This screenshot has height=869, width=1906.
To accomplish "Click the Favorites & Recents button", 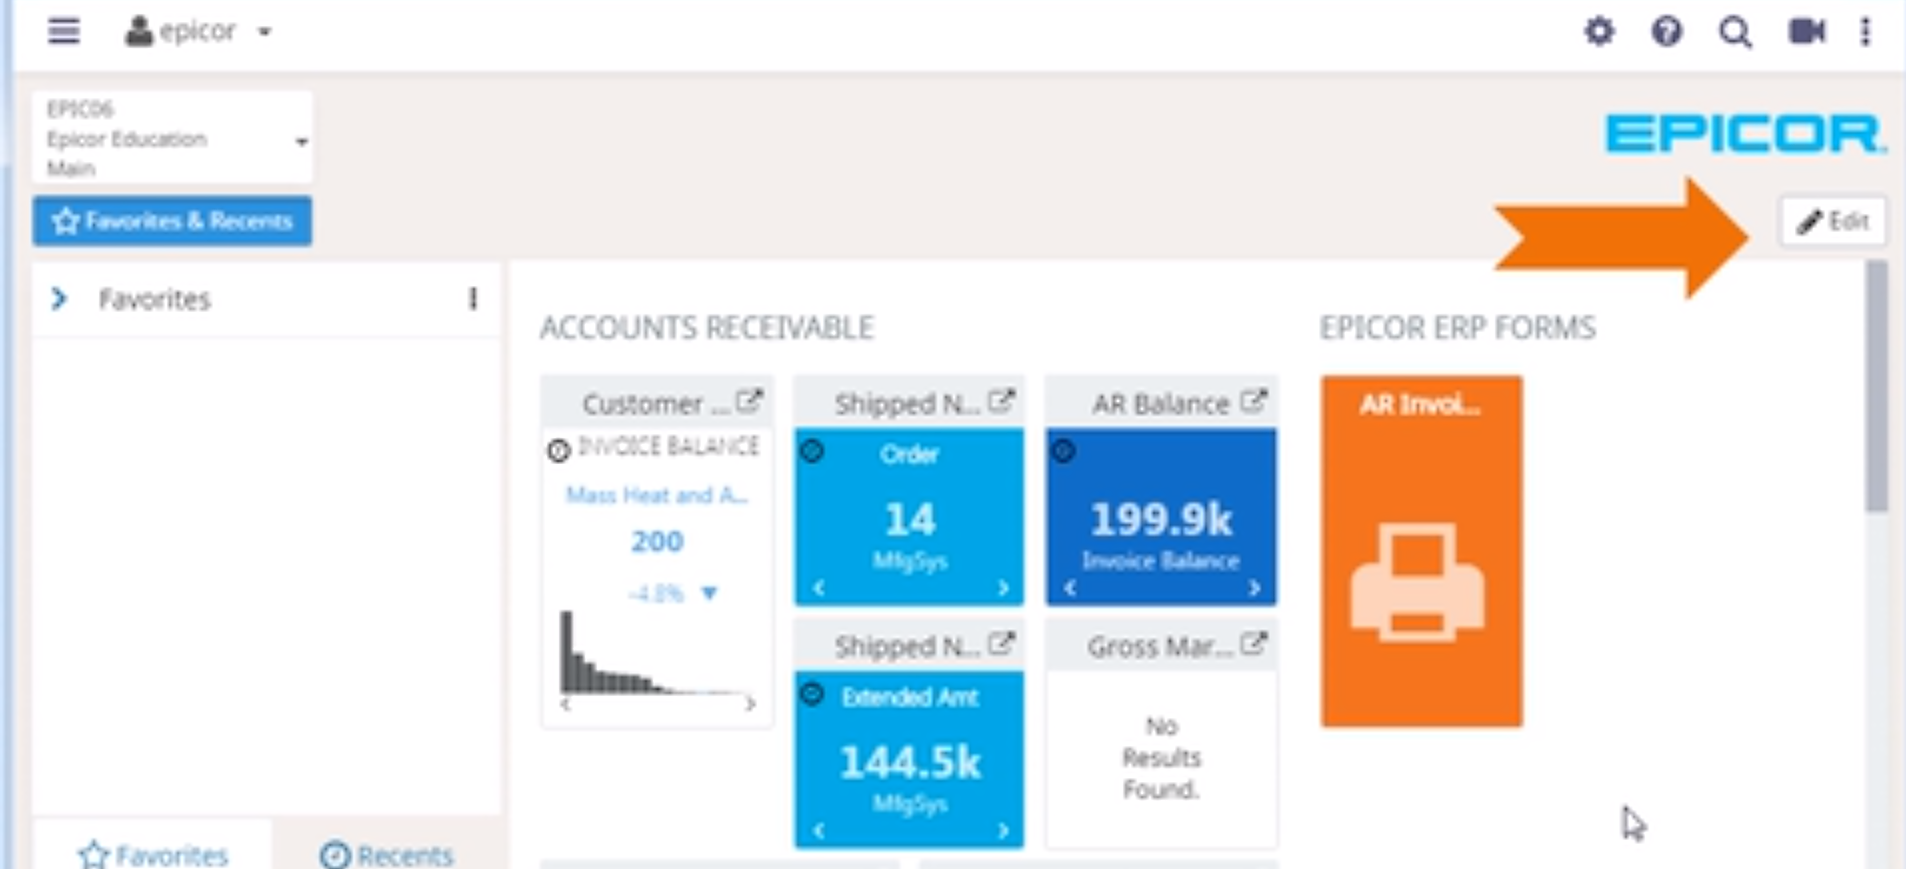I will pyautogui.click(x=172, y=221).
